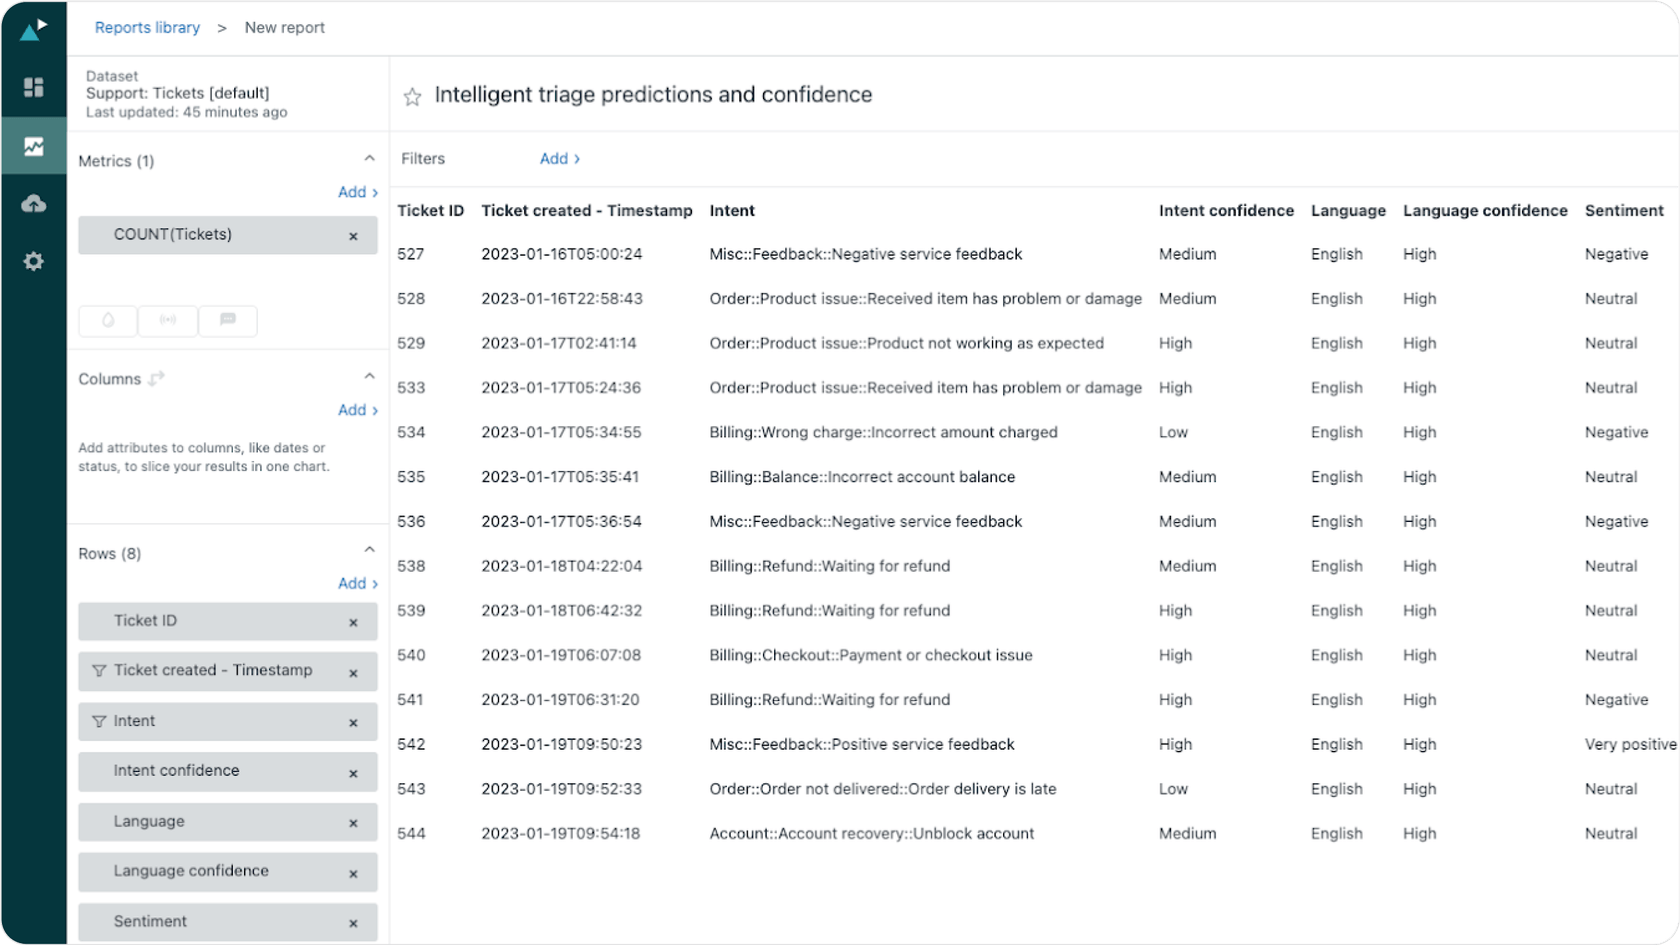
Task: Open the admin settings gear icon
Action: [x=33, y=262]
